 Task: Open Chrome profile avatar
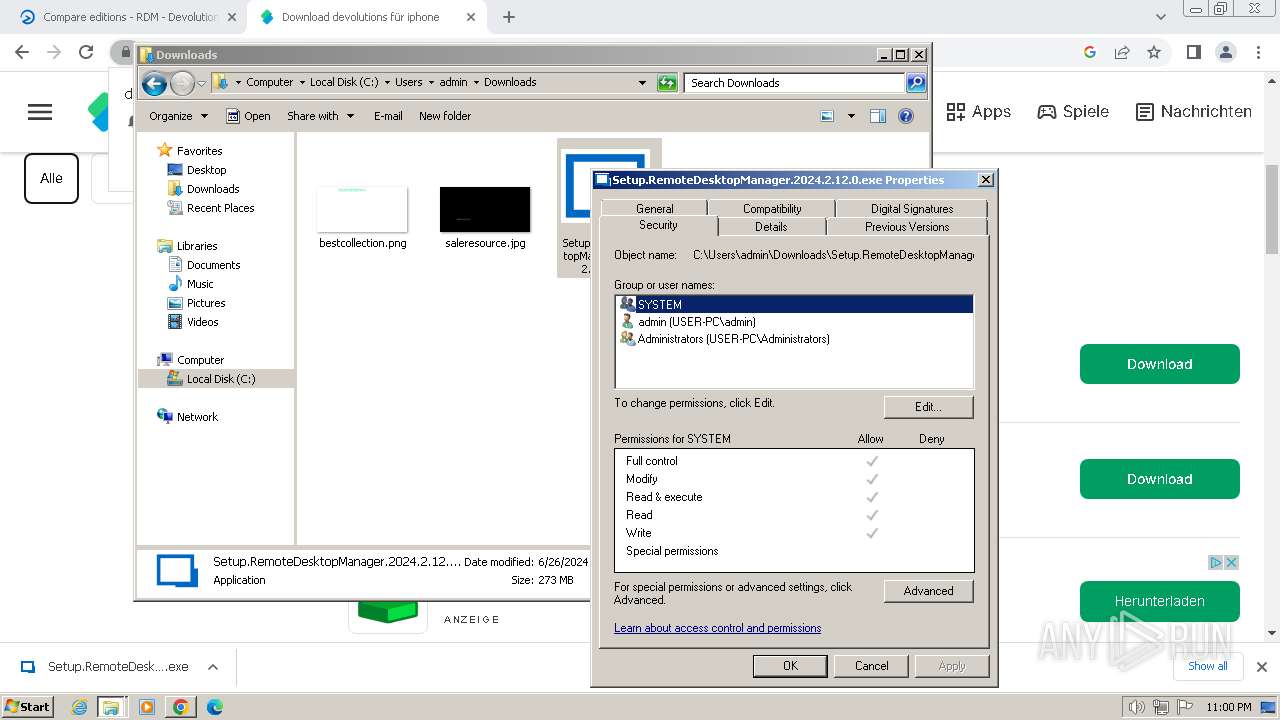pyautogui.click(x=1225, y=52)
